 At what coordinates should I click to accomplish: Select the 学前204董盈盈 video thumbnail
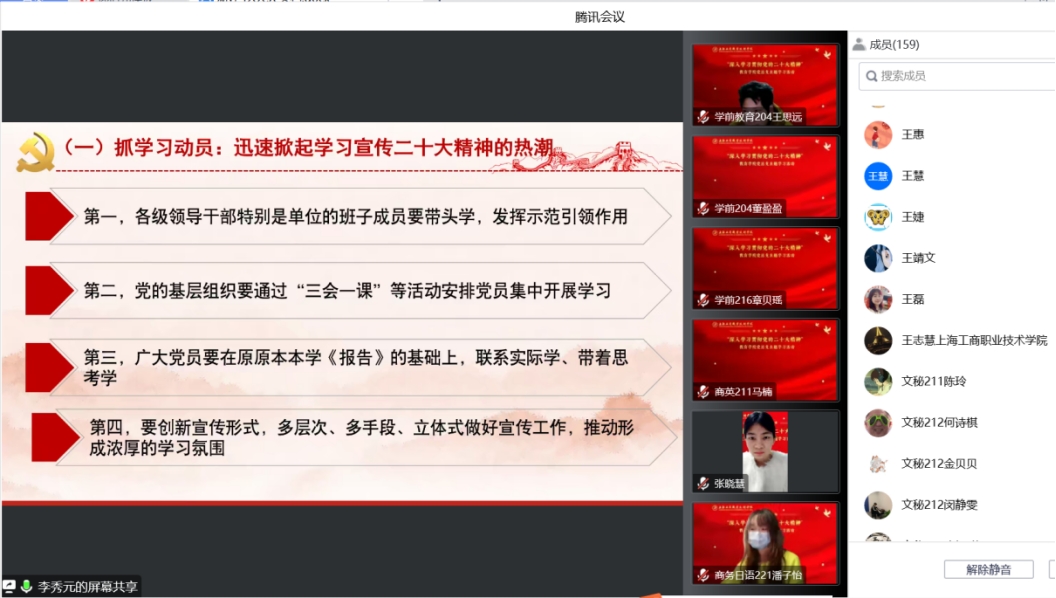coord(765,175)
